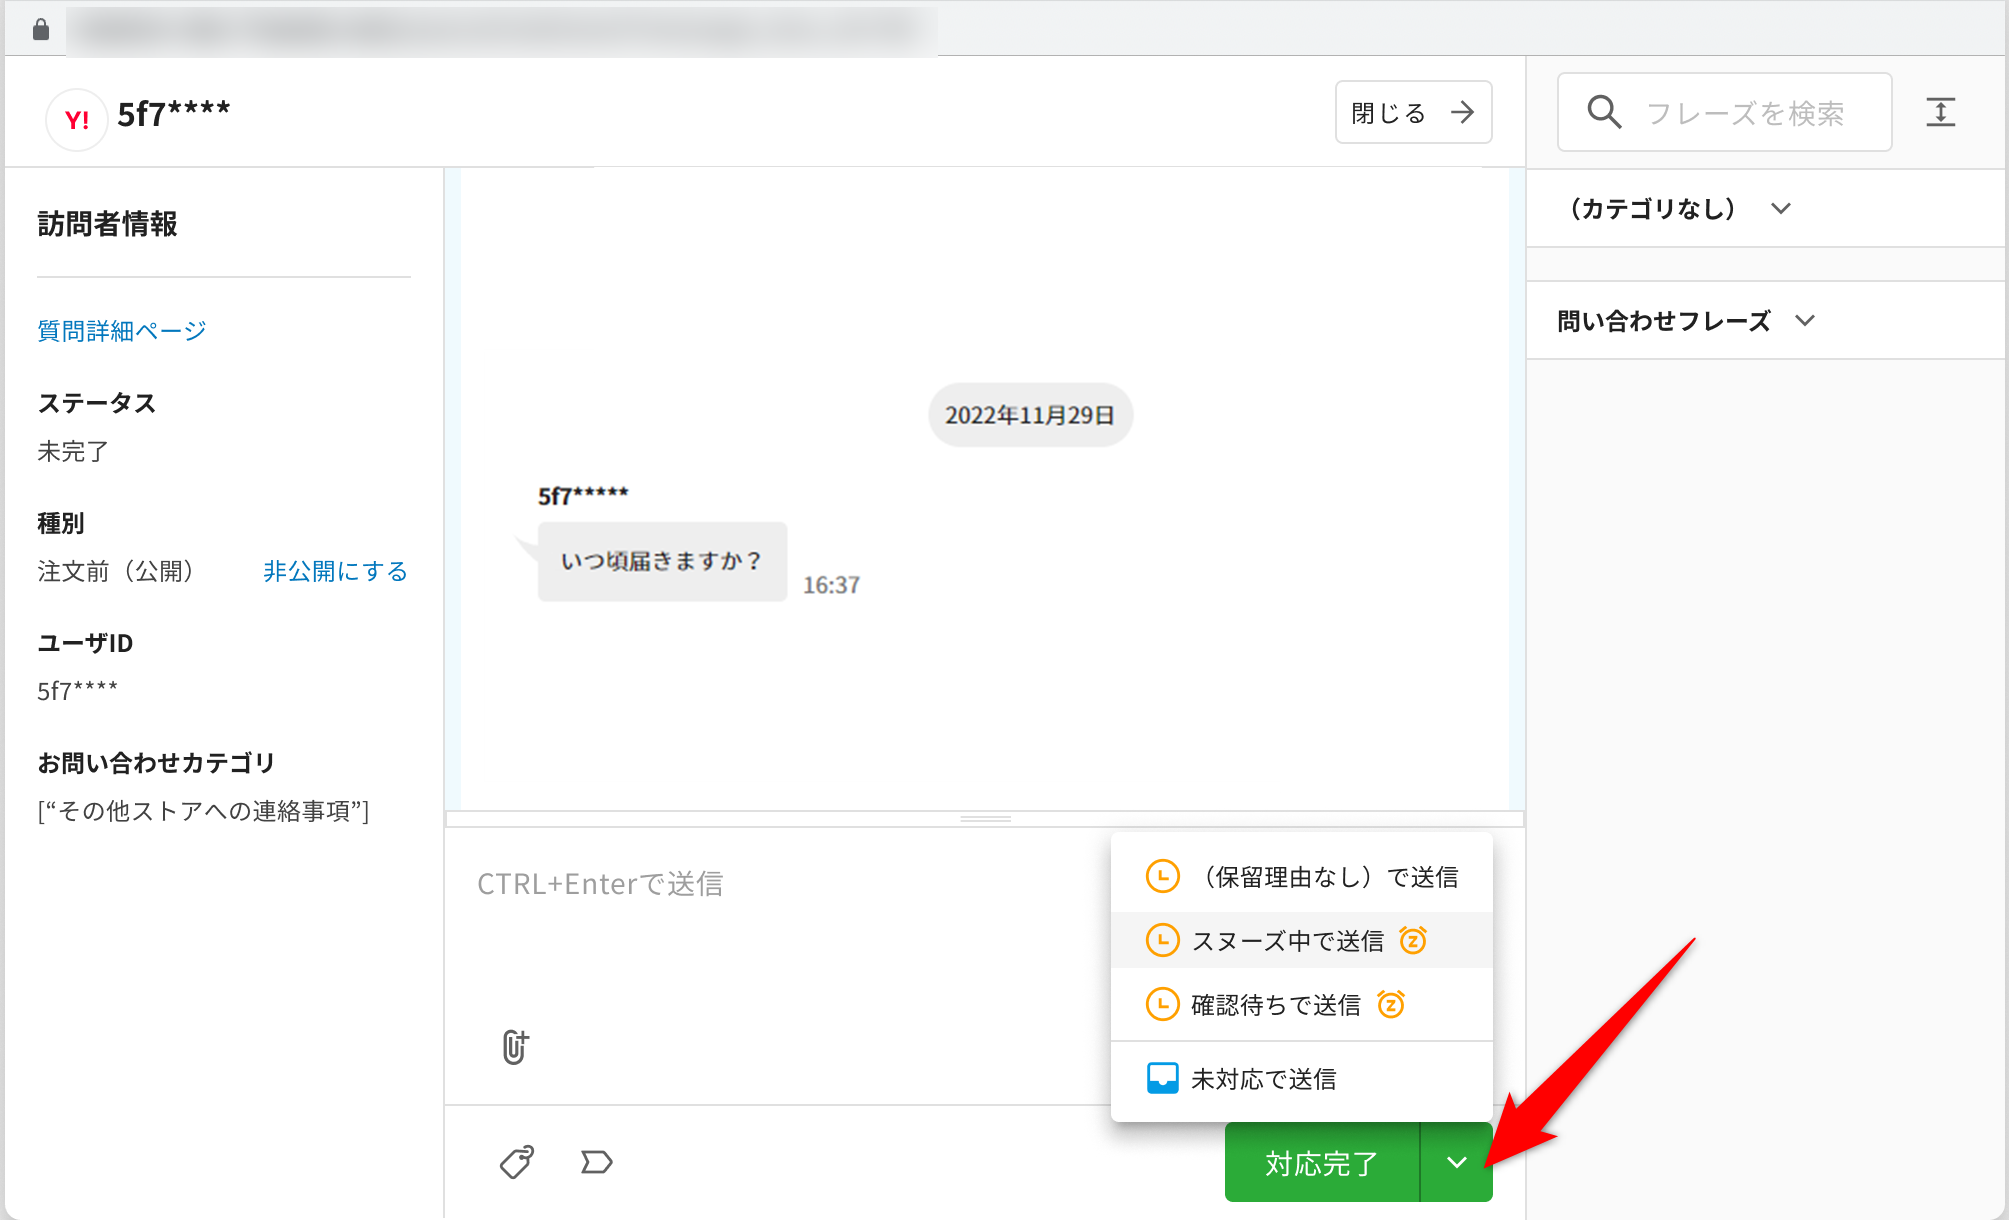Open dropdown arrow beside 対応完了
The width and height of the screenshot is (2009, 1220).
pyautogui.click(x=1456, y=1162)
